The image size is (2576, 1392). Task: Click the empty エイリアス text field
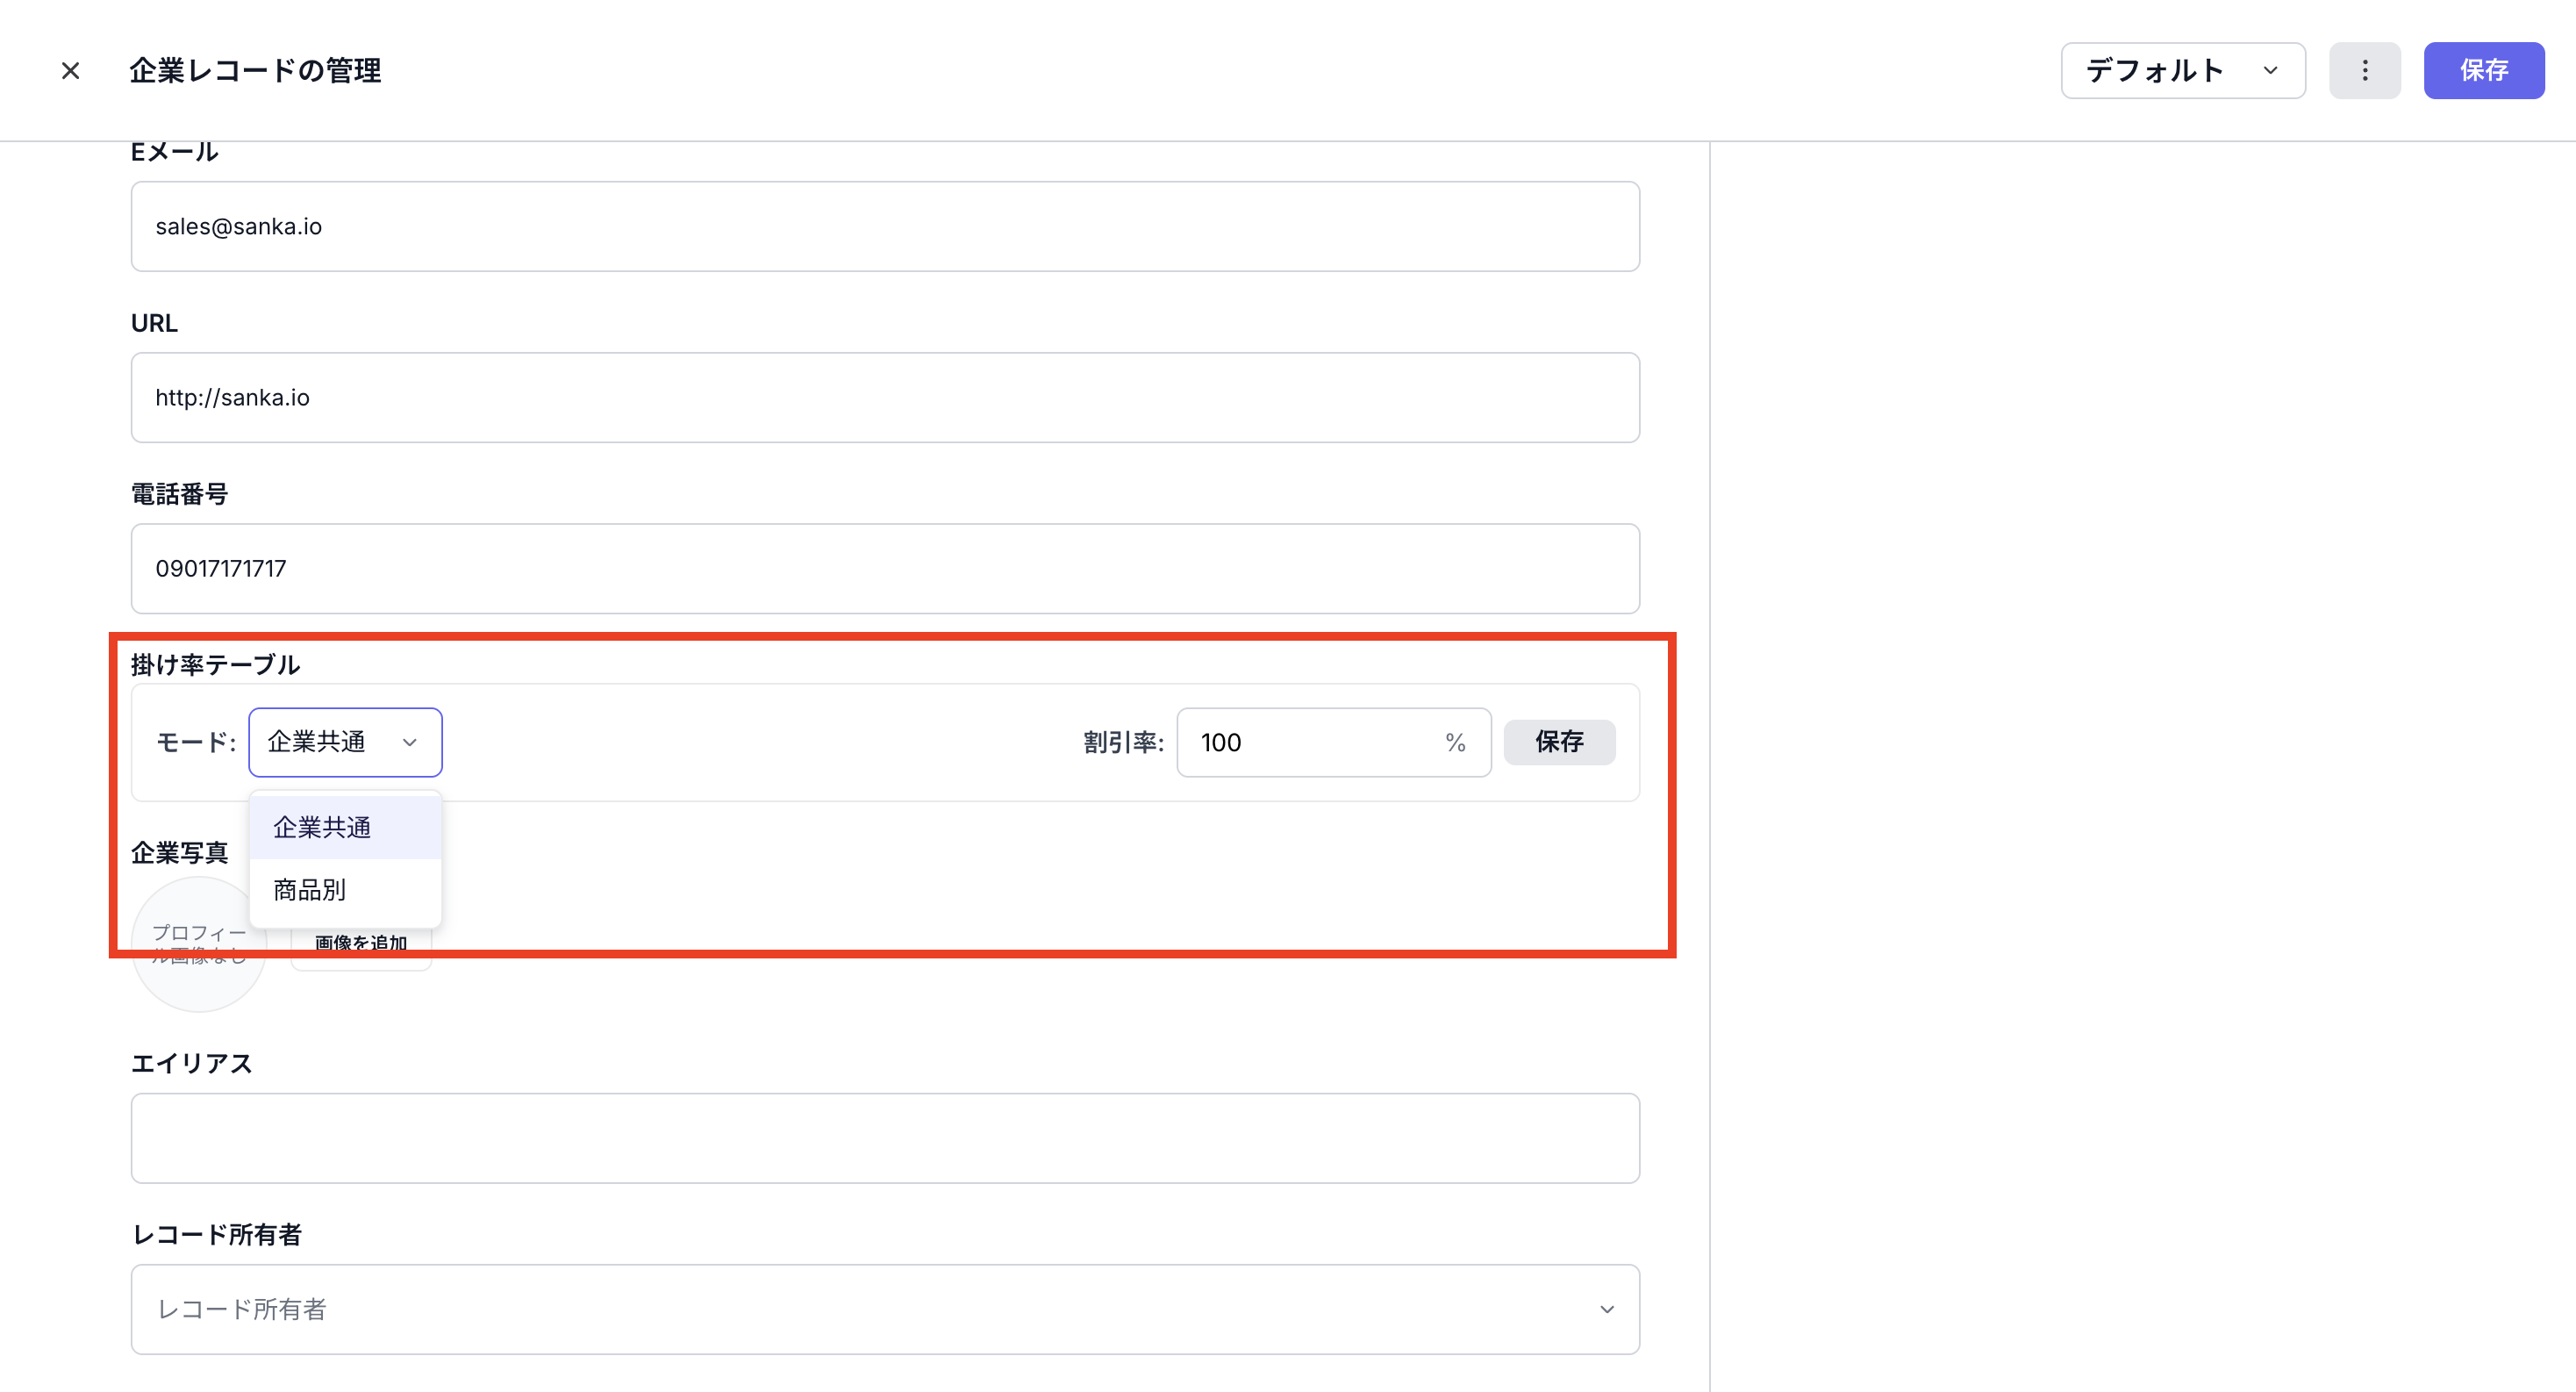pyautogui.click(x=884, y=1139)
